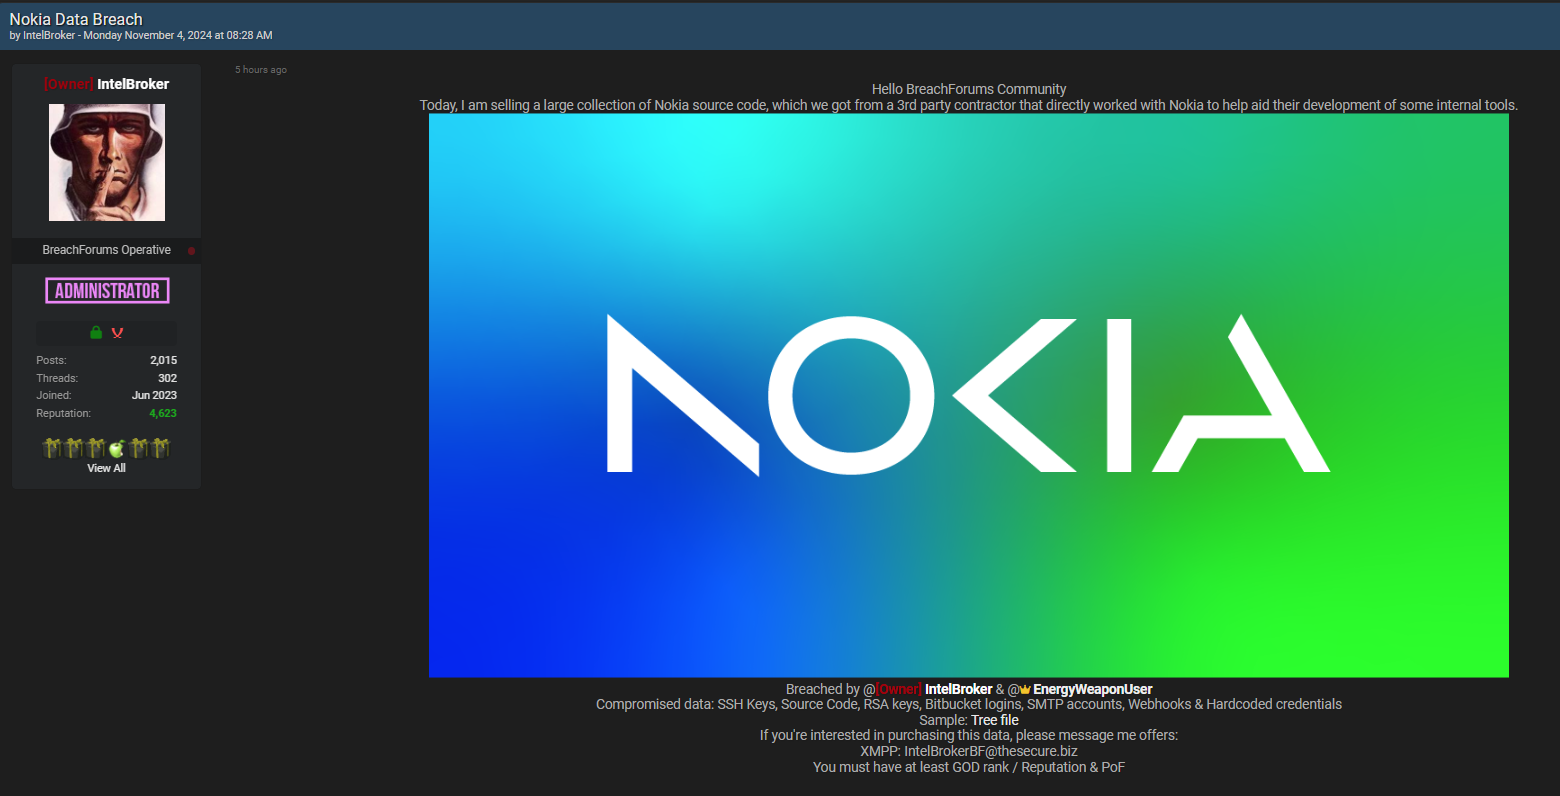Click the 4,623 reputation value
Image resolution: width=1560 pixels, height=796 pixels.
click(163, 413)
